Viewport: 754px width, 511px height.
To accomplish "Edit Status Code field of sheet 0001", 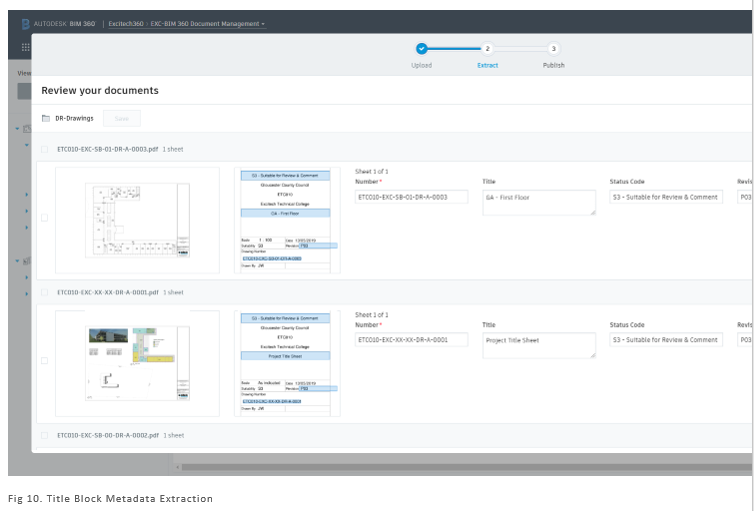I will tap(666, 340).
